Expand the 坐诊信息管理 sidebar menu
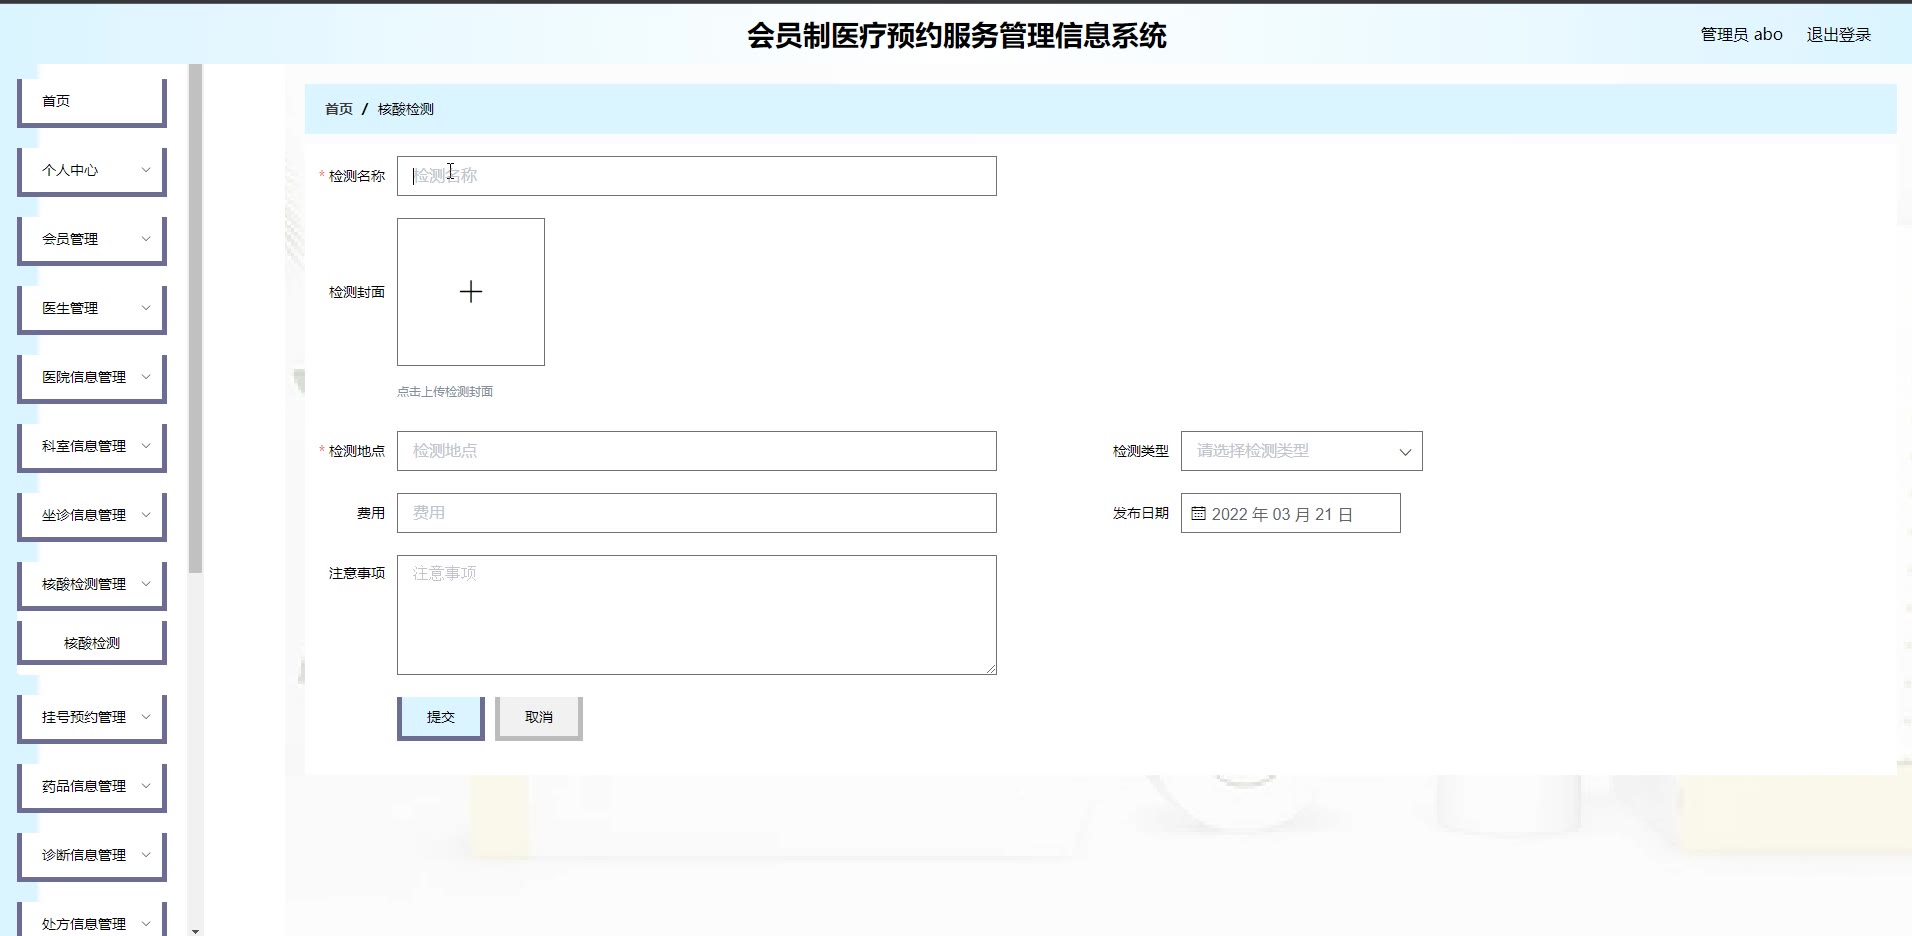Image resolution: width=1912 pixels, height=936 pixels. click(92, 516)
